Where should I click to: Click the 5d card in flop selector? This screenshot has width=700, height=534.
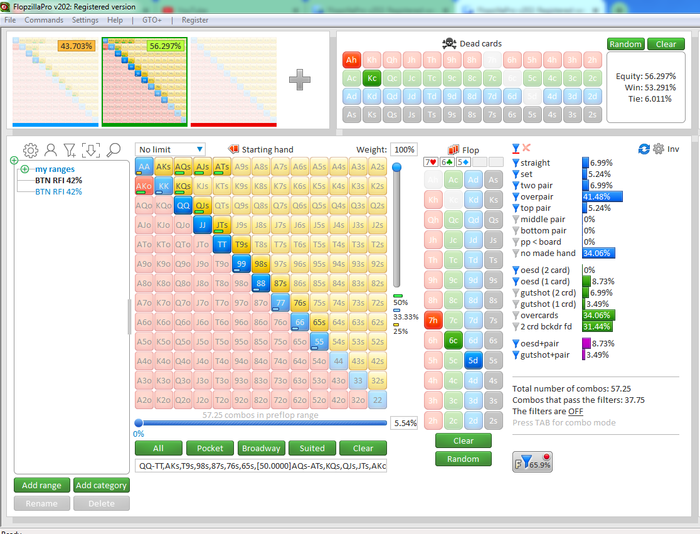pyautogui.click(x=473, y=360)
